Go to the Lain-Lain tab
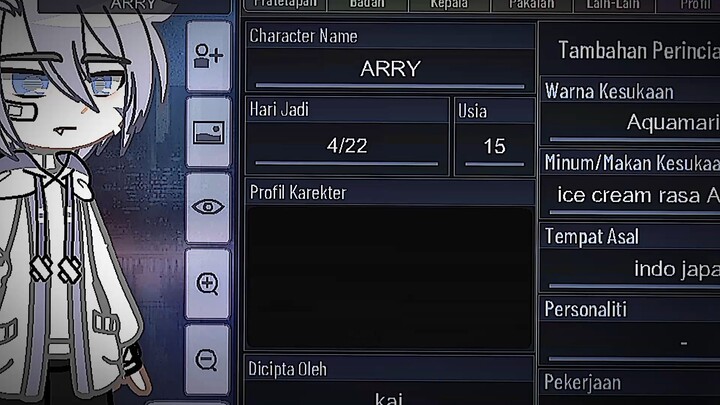Screen dimensions: 720x405 613,5
